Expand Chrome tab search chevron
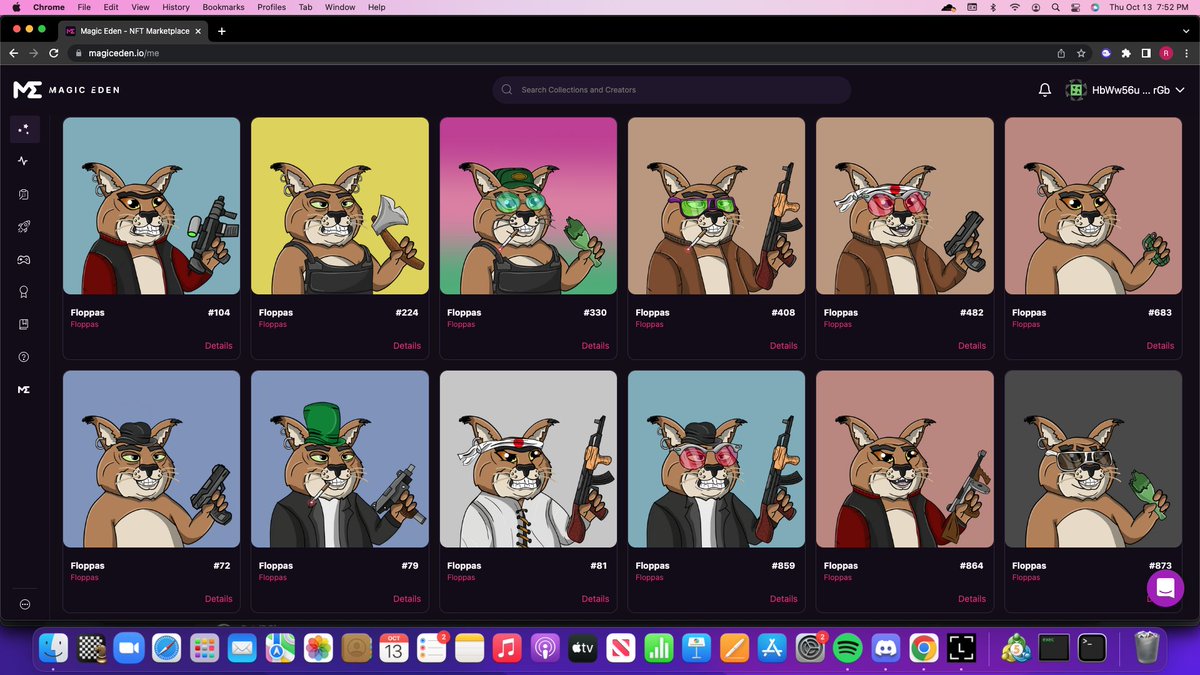 coord(1186,31)
